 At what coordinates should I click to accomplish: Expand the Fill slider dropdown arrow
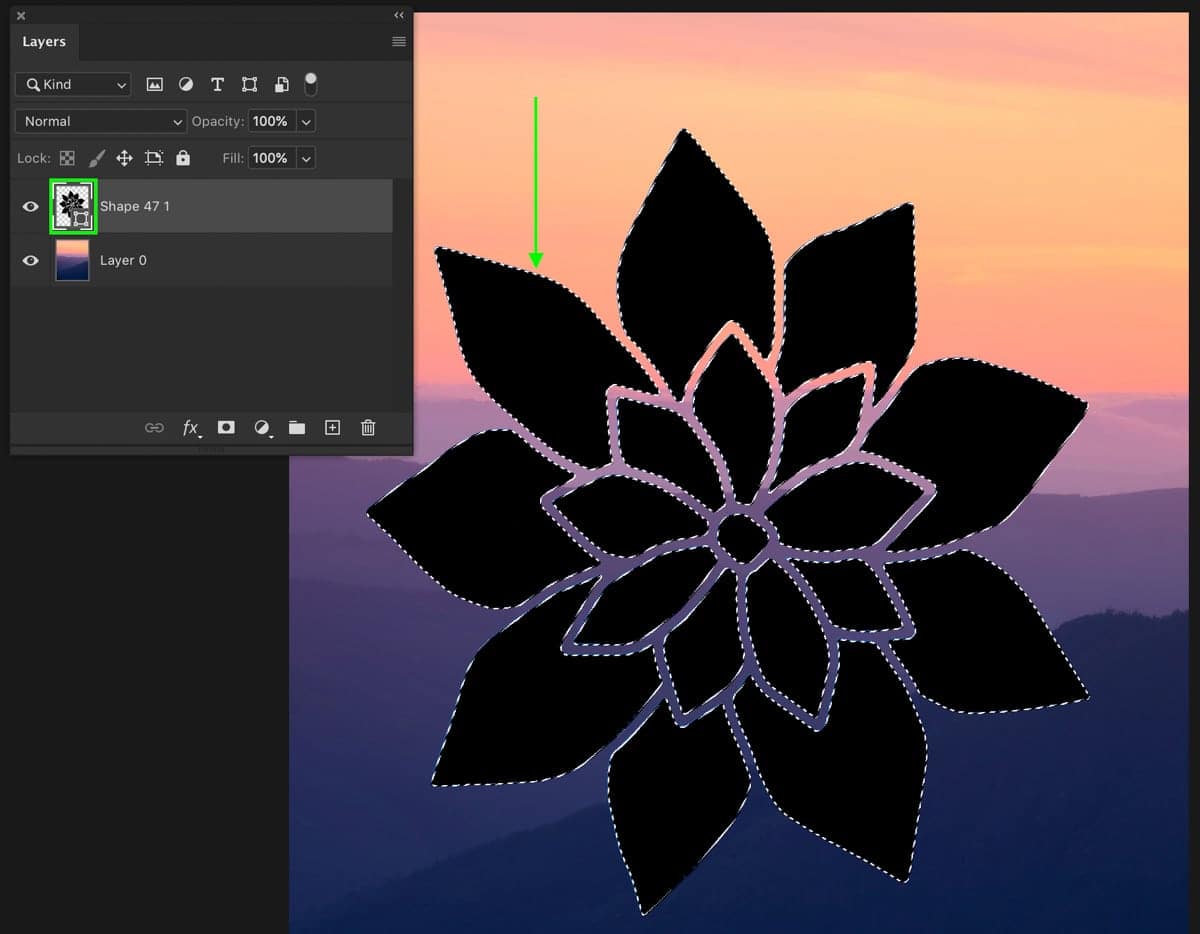pyautogui.click(x=306, y=158)
